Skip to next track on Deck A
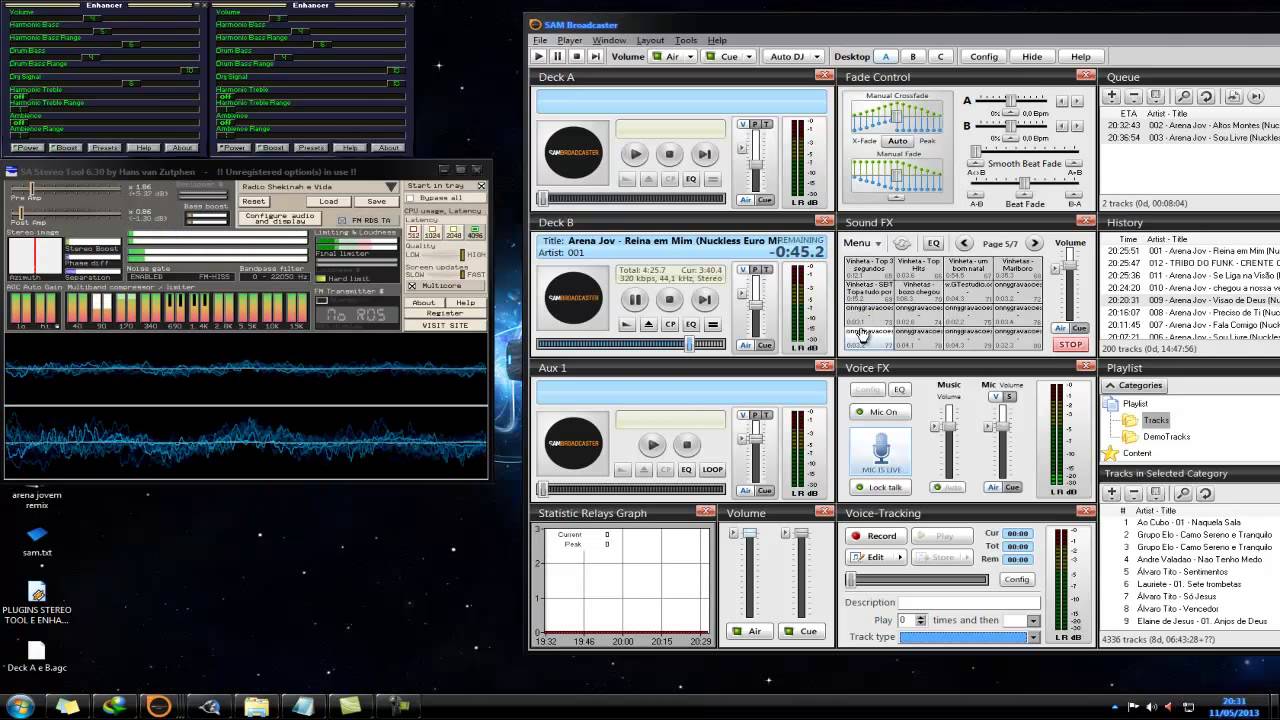1280x720 pixels. [x=705, y=154]
